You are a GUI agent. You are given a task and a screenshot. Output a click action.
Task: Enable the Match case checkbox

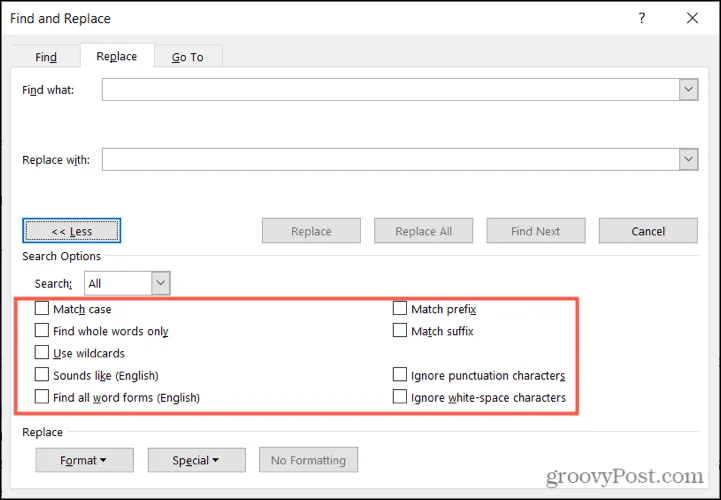(x=42, y=308)
